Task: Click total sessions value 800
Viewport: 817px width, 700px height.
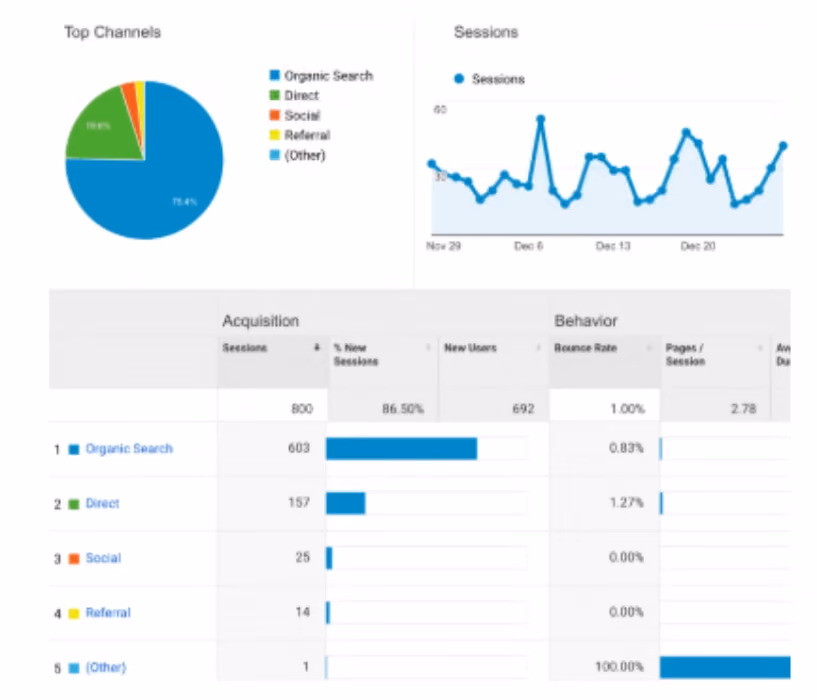Action: click(302, 409)
